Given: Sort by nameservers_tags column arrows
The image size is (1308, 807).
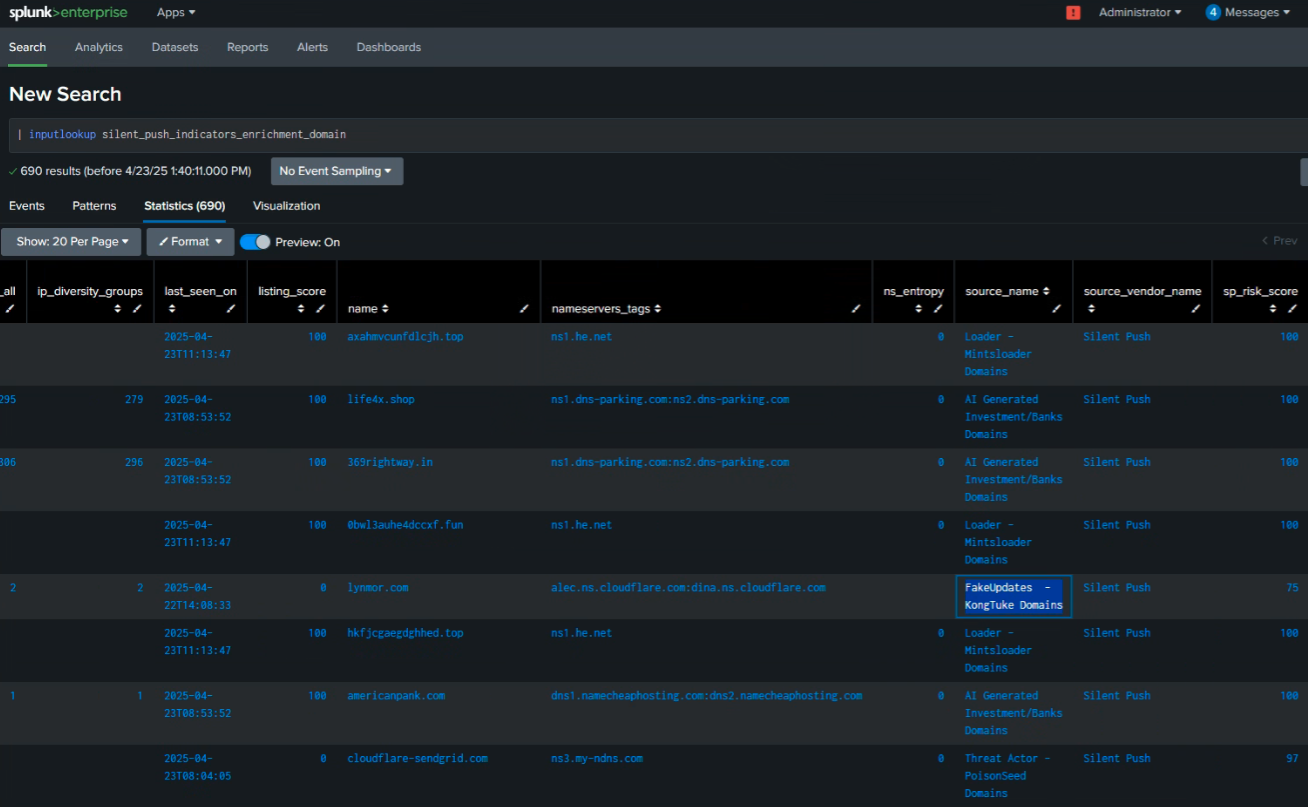Looking at the screenshot, I should (x=658, y=309).
